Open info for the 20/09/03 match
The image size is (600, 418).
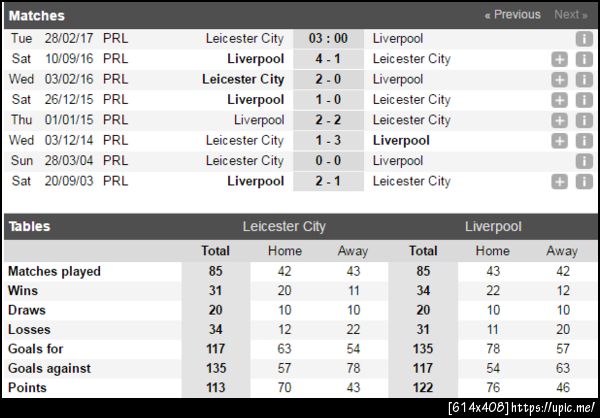point(584,182)
